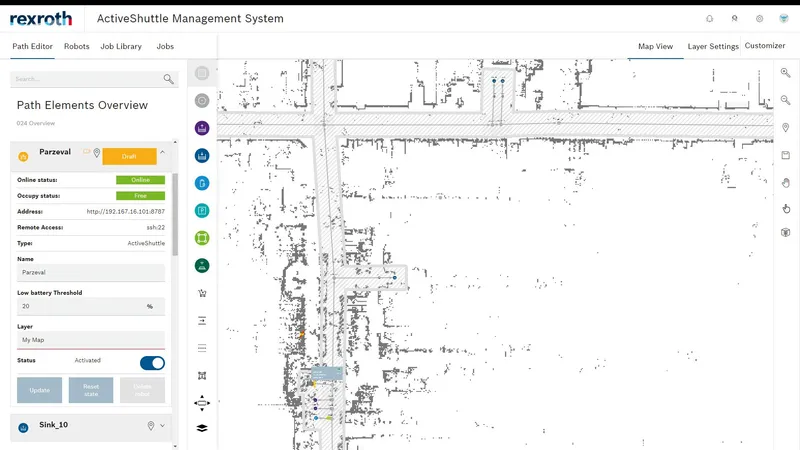Click the Reset state button

click(x=91, y=390)
